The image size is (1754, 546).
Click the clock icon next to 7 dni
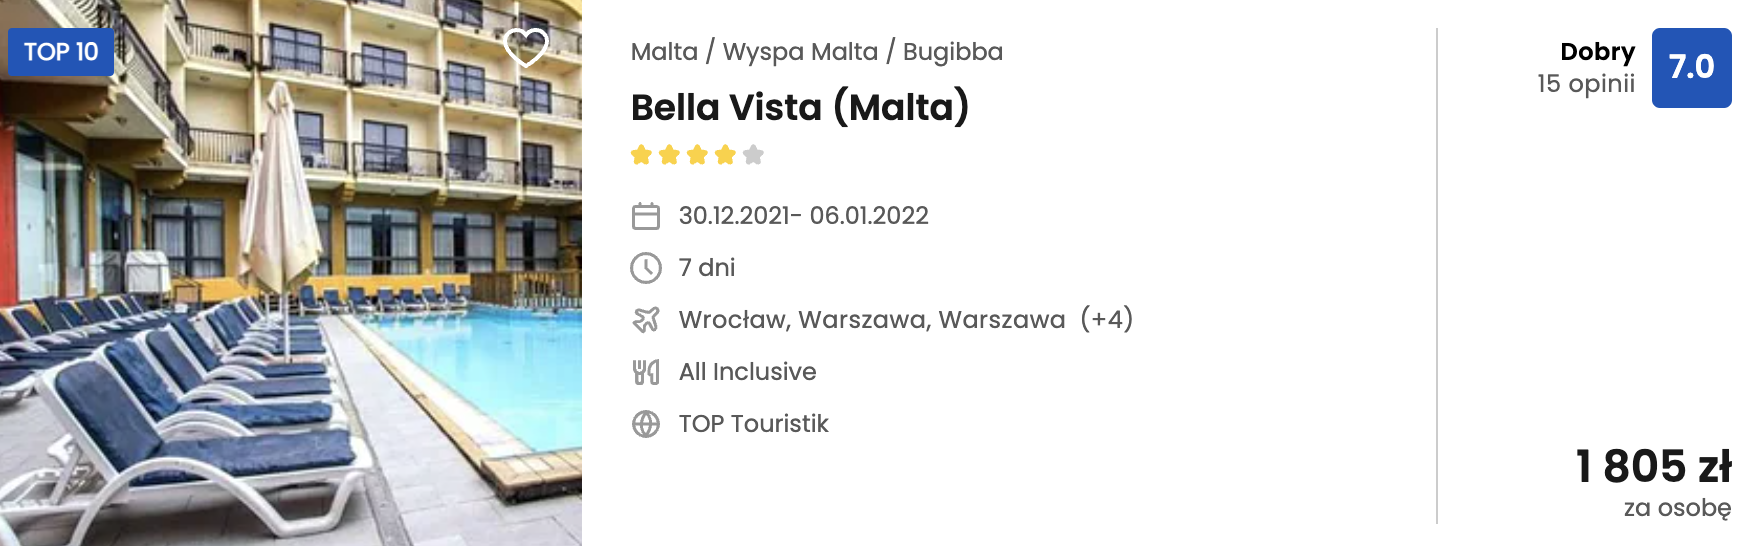[646, 268]
